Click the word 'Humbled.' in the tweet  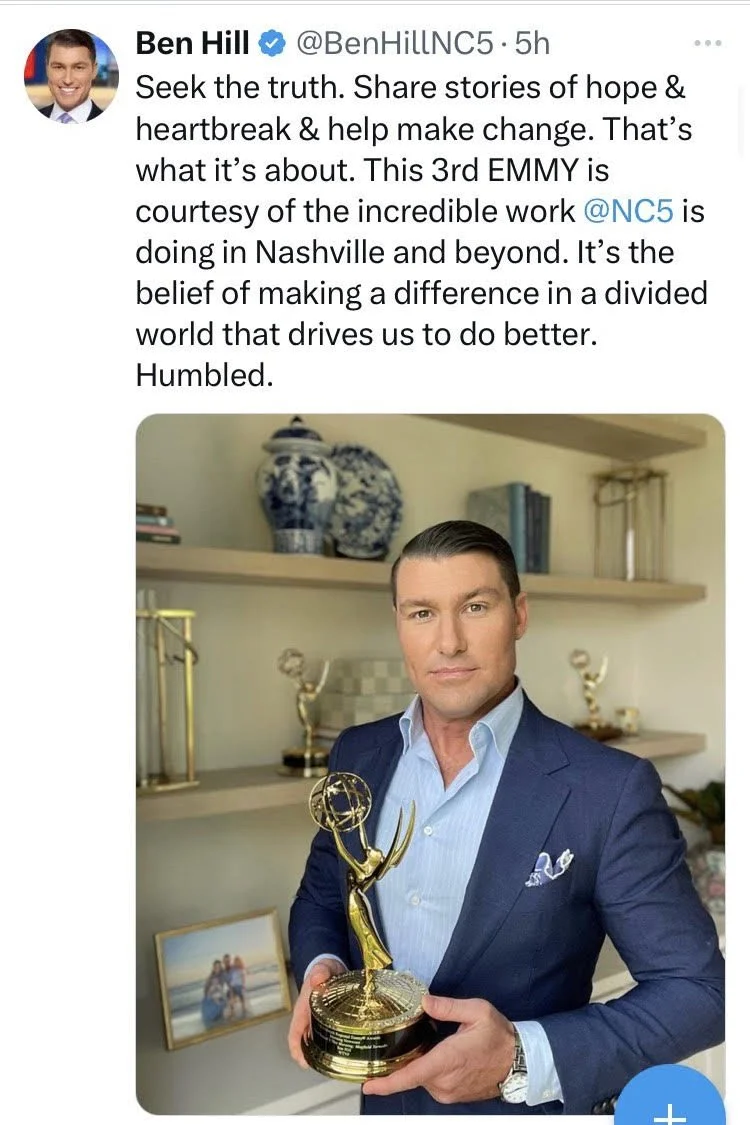(x=205, y=375)
